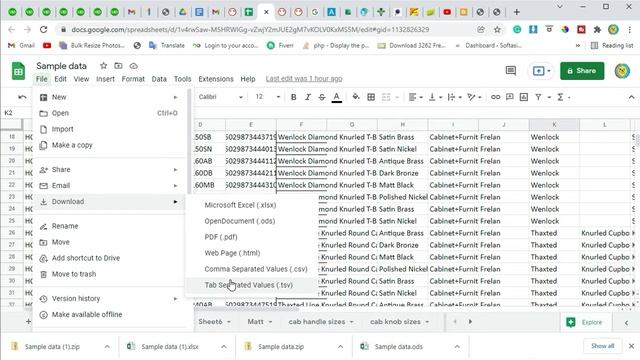This screenshot has width=640, height=360.
Task: Insert a link with the chain icon
Action: [x=495, y=97]
